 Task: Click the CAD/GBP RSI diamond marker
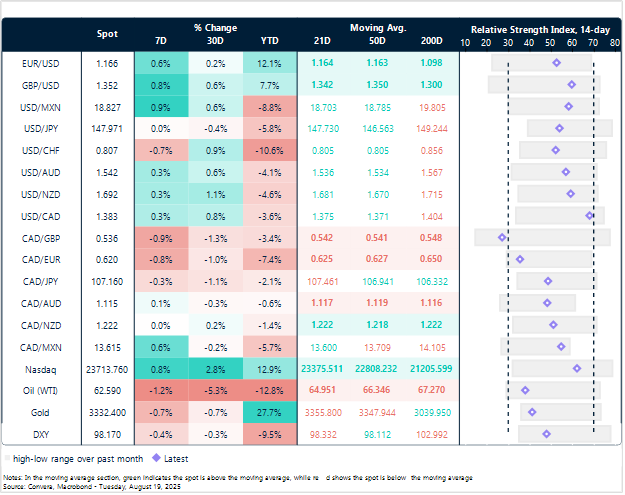pos(502,237)
